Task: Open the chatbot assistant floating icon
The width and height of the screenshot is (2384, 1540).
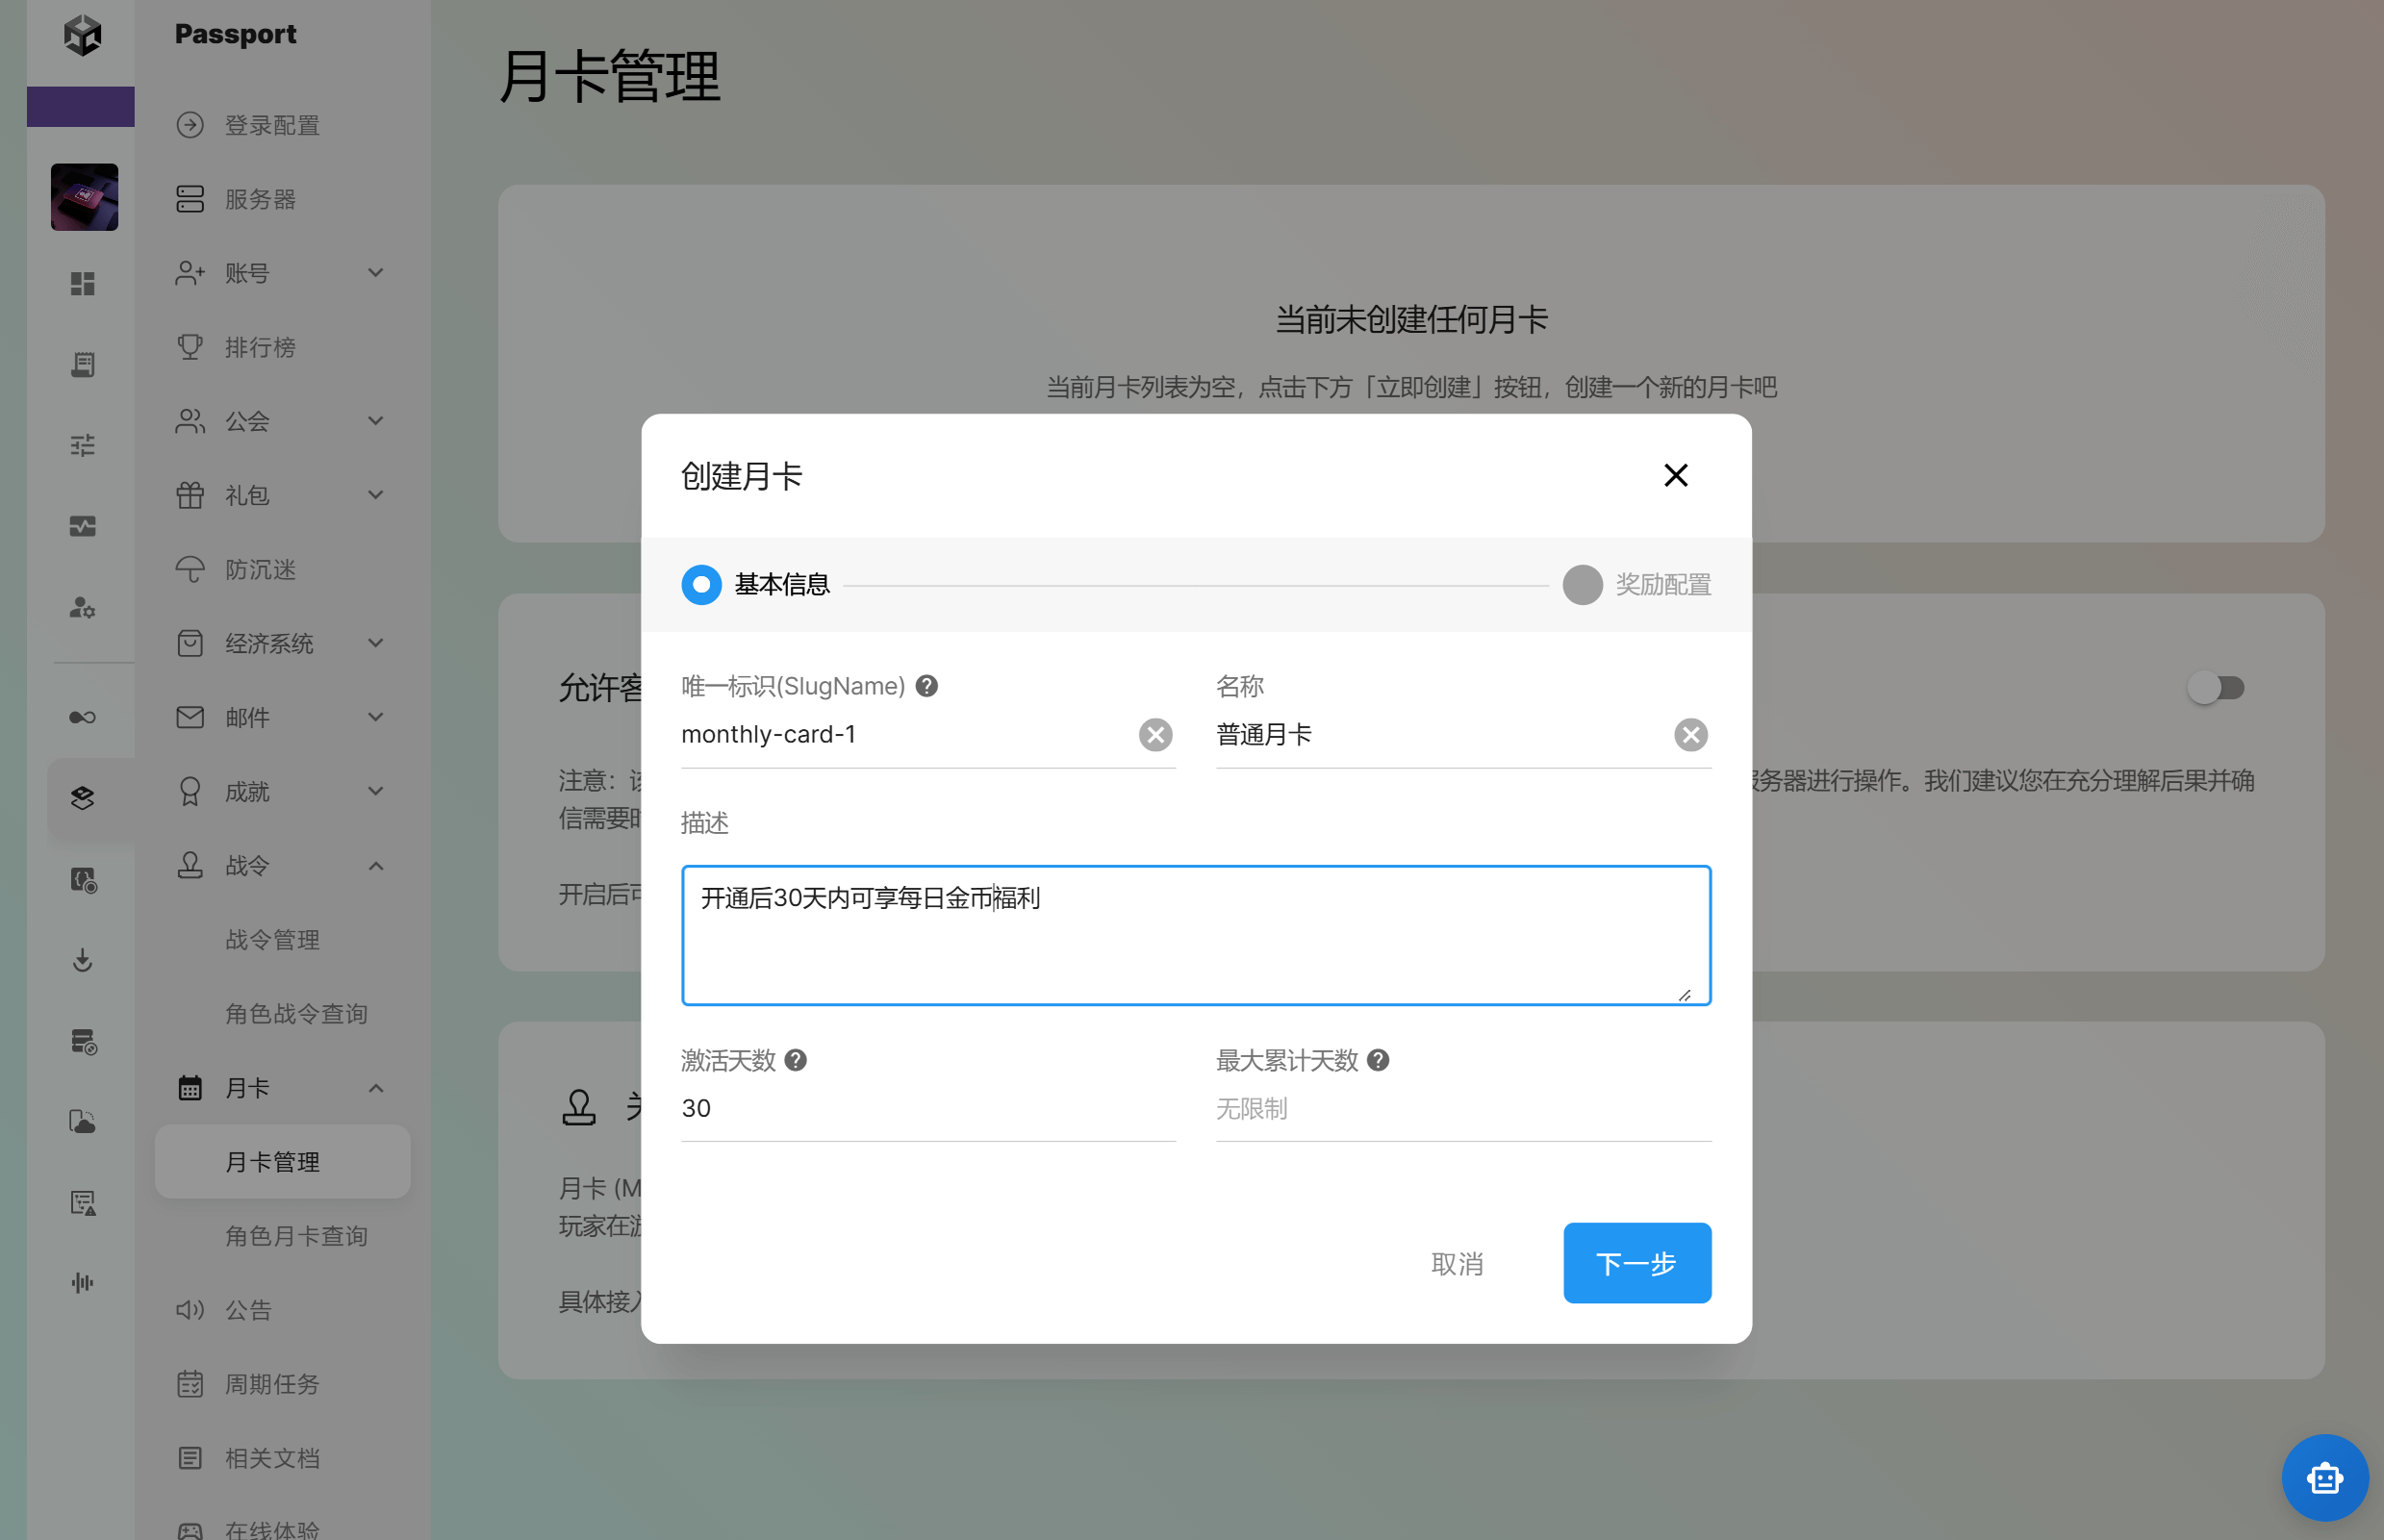Action: click(2323, 1477)
